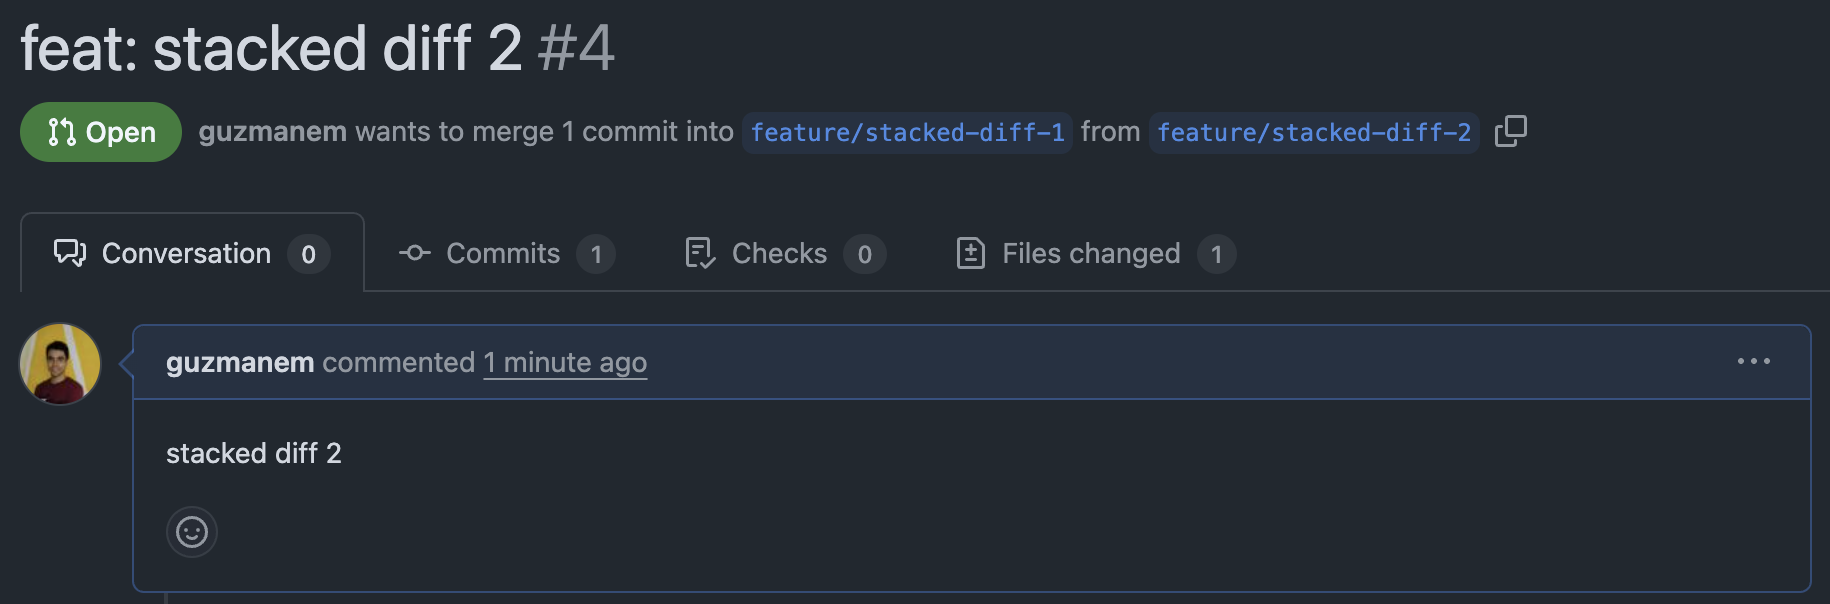This screenshot has height=604, width=1830.
Task: Click the Commits node icon
Action: (415, 253)
